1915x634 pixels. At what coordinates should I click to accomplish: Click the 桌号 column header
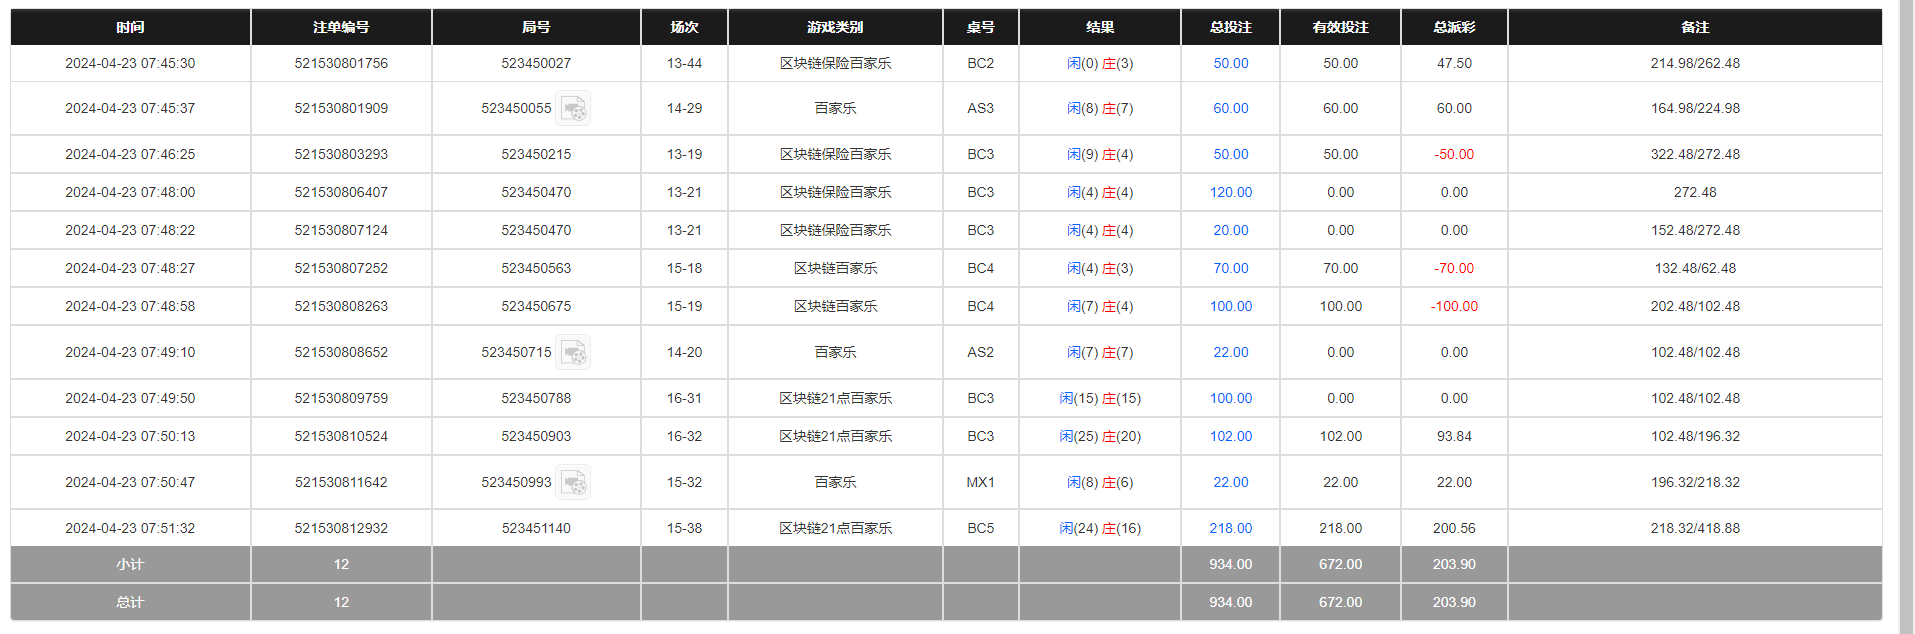point(980,27)
